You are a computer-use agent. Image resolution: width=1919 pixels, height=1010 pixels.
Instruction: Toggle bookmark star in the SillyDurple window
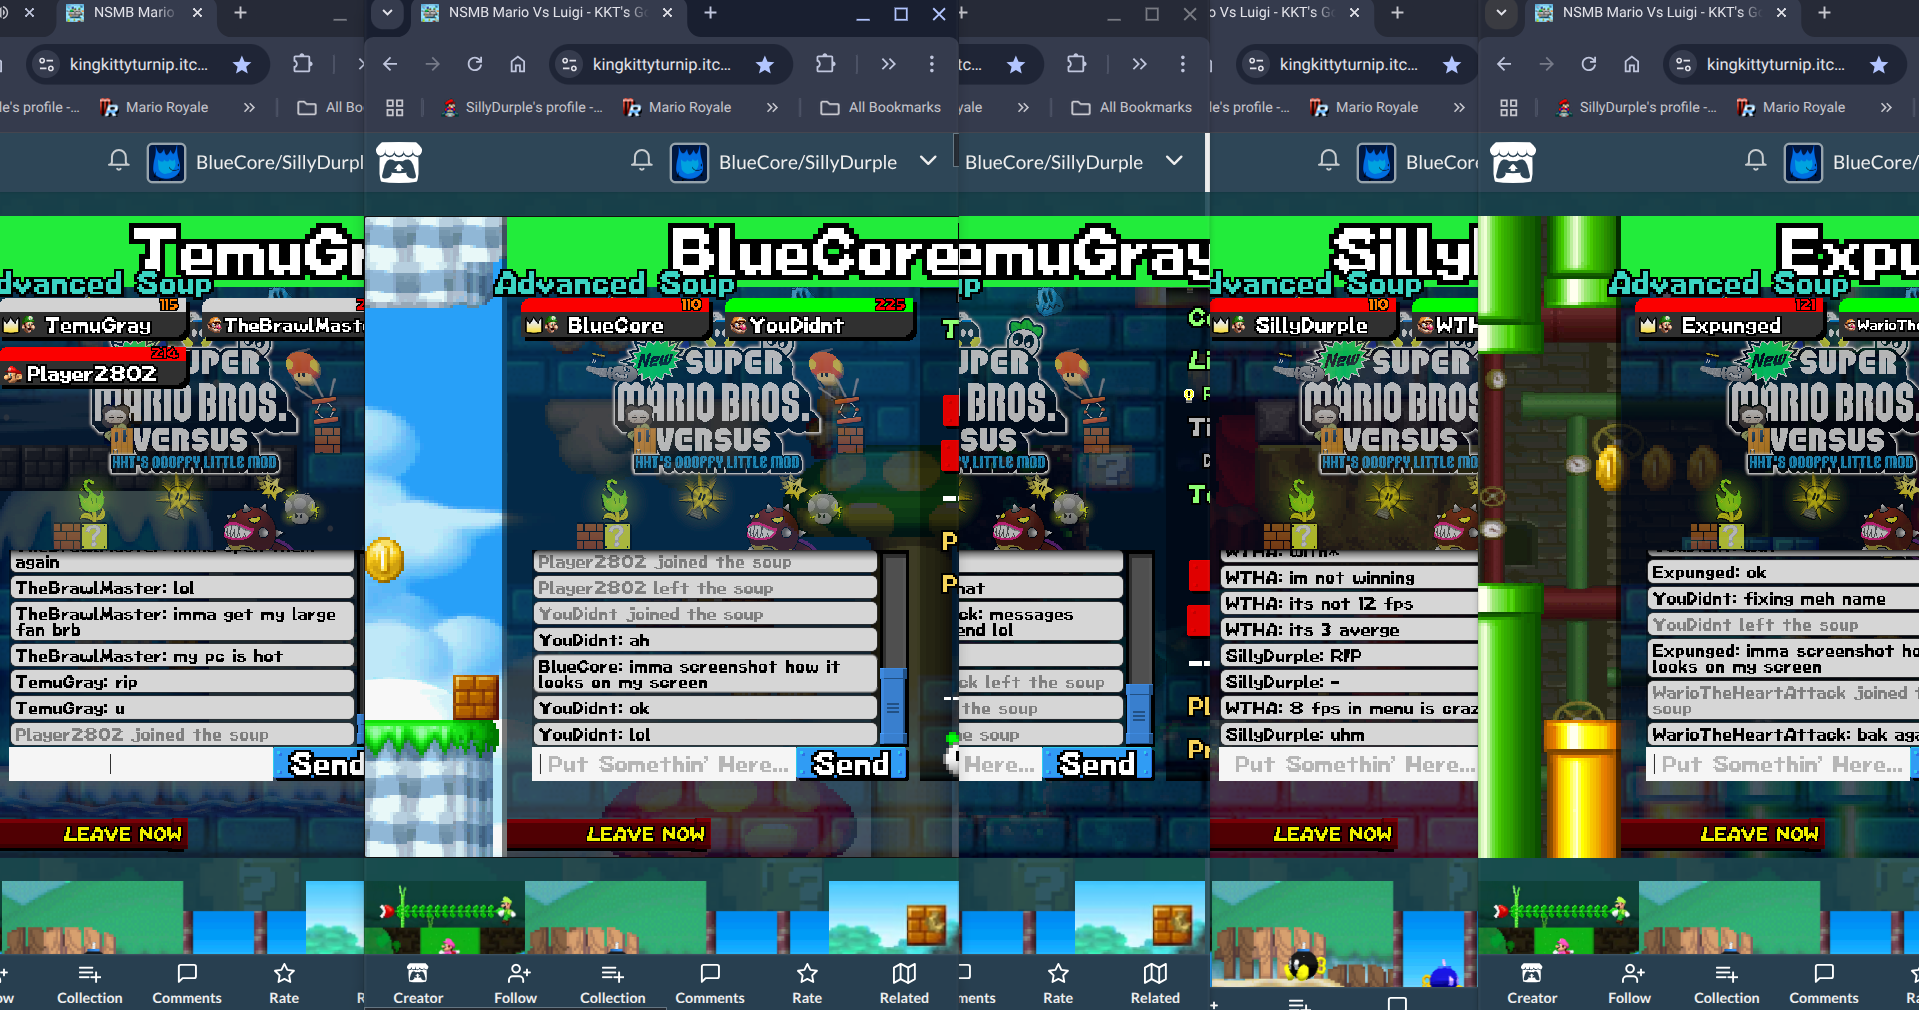(x=1452, y=65)
